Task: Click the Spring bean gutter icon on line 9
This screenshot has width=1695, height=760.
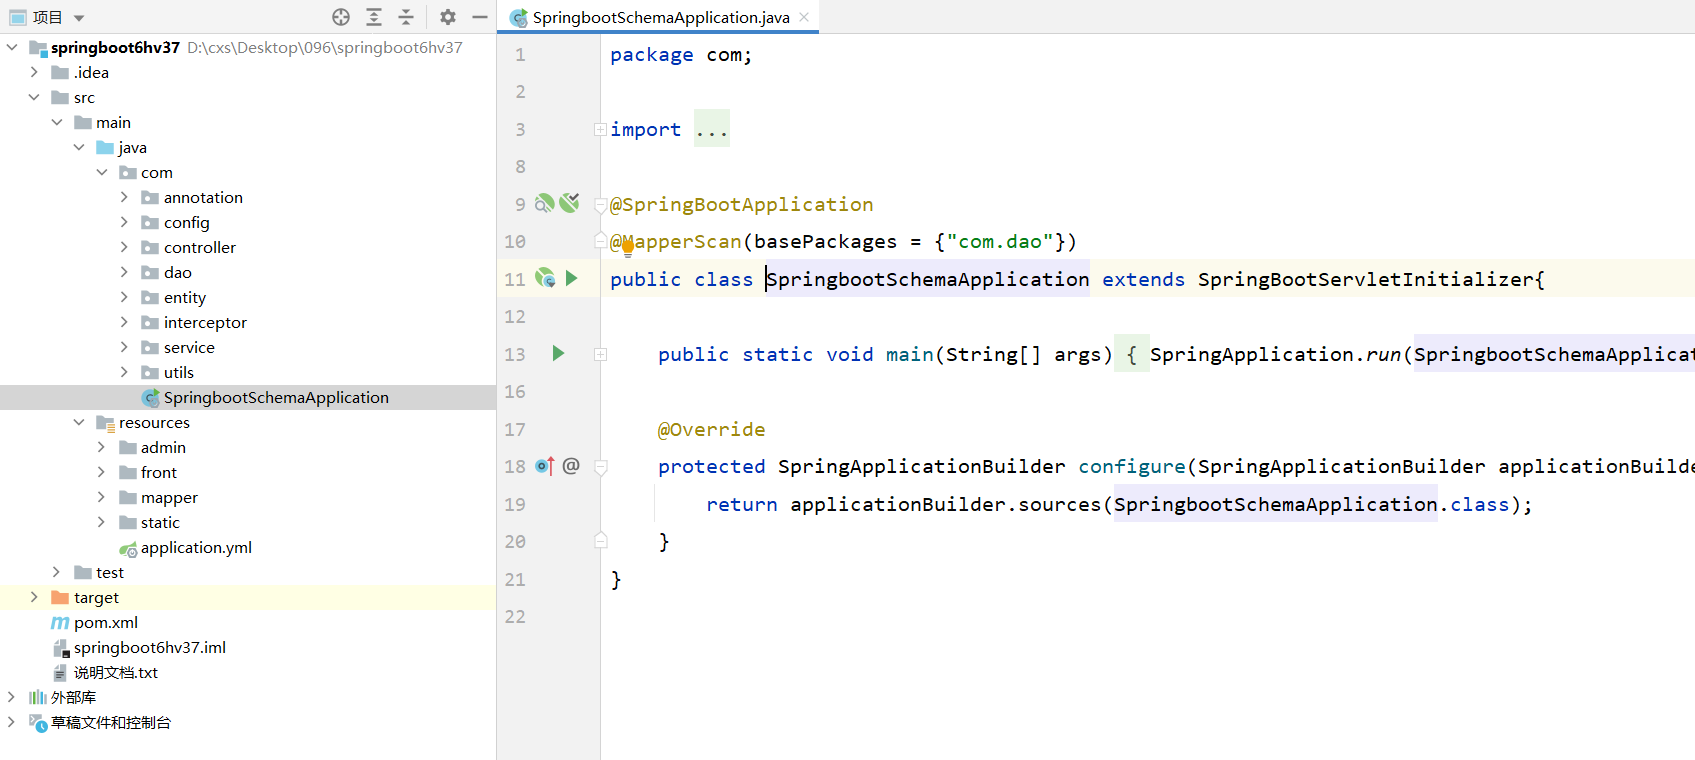Action: click(544, 204)
